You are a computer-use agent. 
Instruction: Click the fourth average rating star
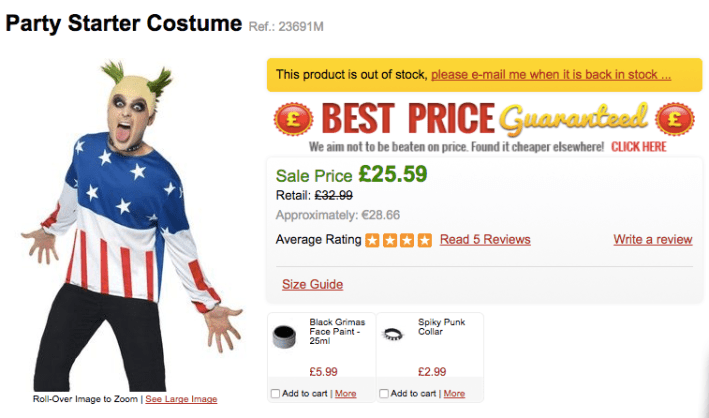click(x=424, y=240)
